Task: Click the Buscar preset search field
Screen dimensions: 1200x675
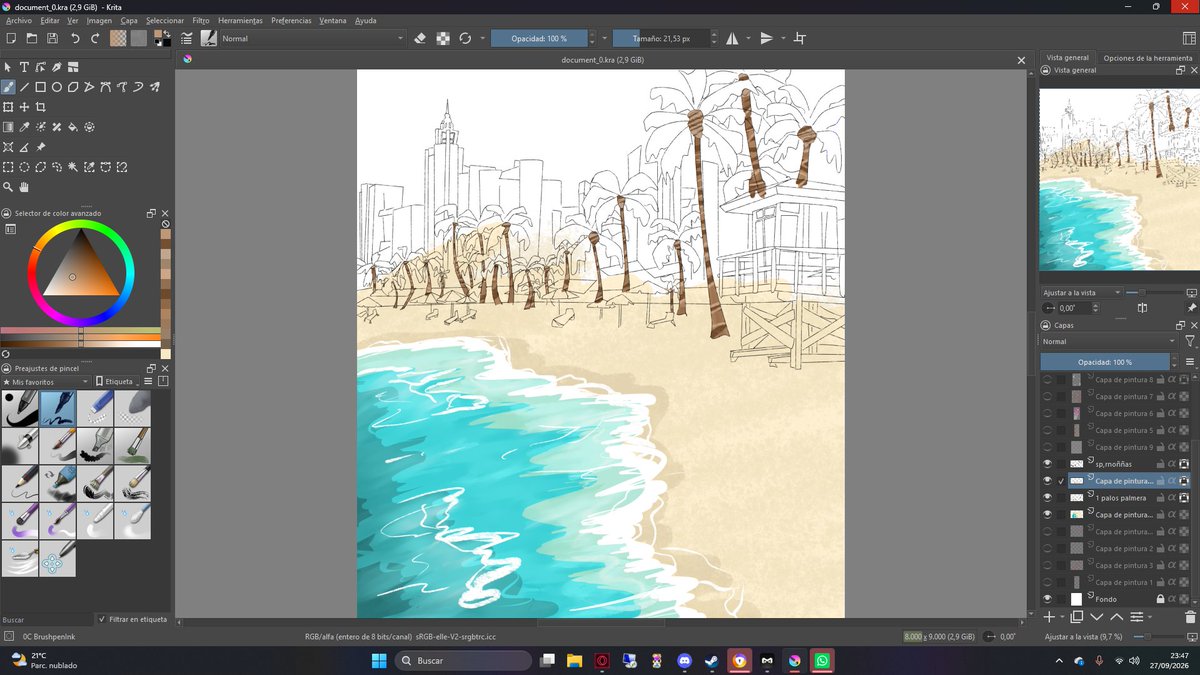Action: tap(47, 620)
